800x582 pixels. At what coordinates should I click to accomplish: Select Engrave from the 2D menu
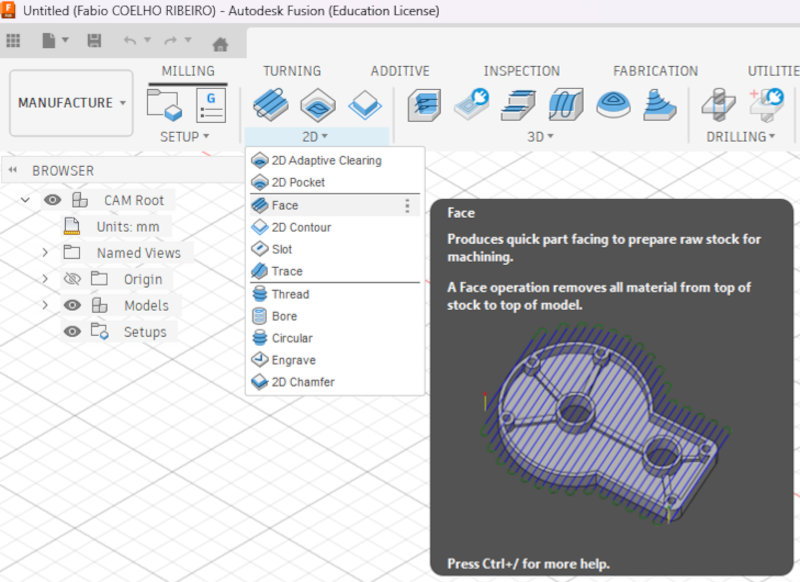coord(335,360)
